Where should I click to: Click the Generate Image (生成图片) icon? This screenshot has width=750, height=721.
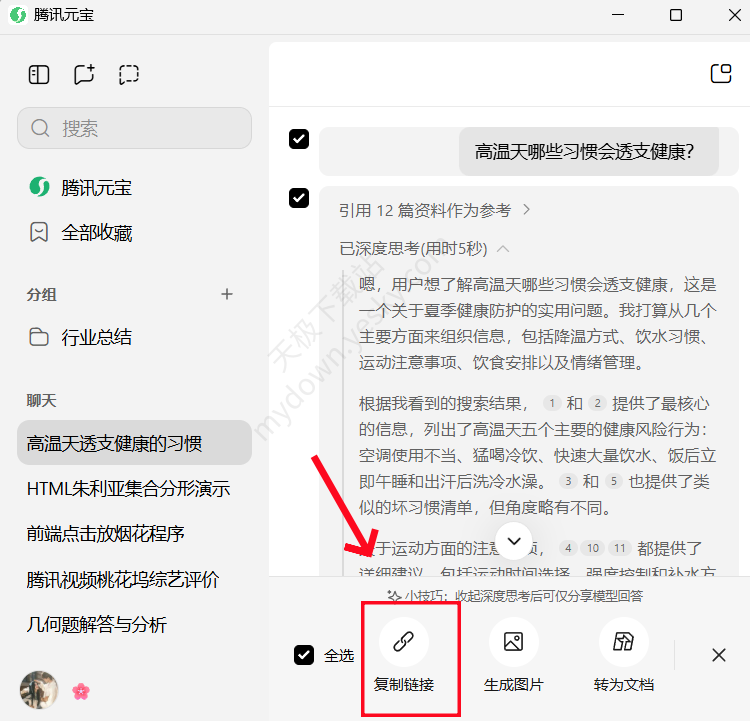click(x=514, y=642)
